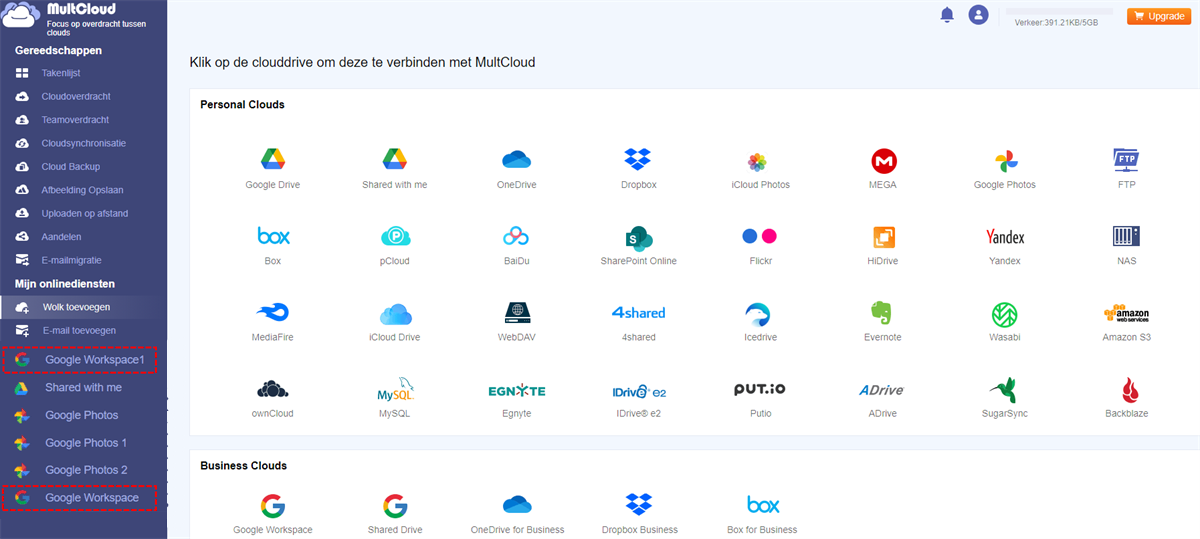The image size is (1200, 539).
Task: Add Google Photos from Personal Clouds grid
Action: pos(1005,160)
